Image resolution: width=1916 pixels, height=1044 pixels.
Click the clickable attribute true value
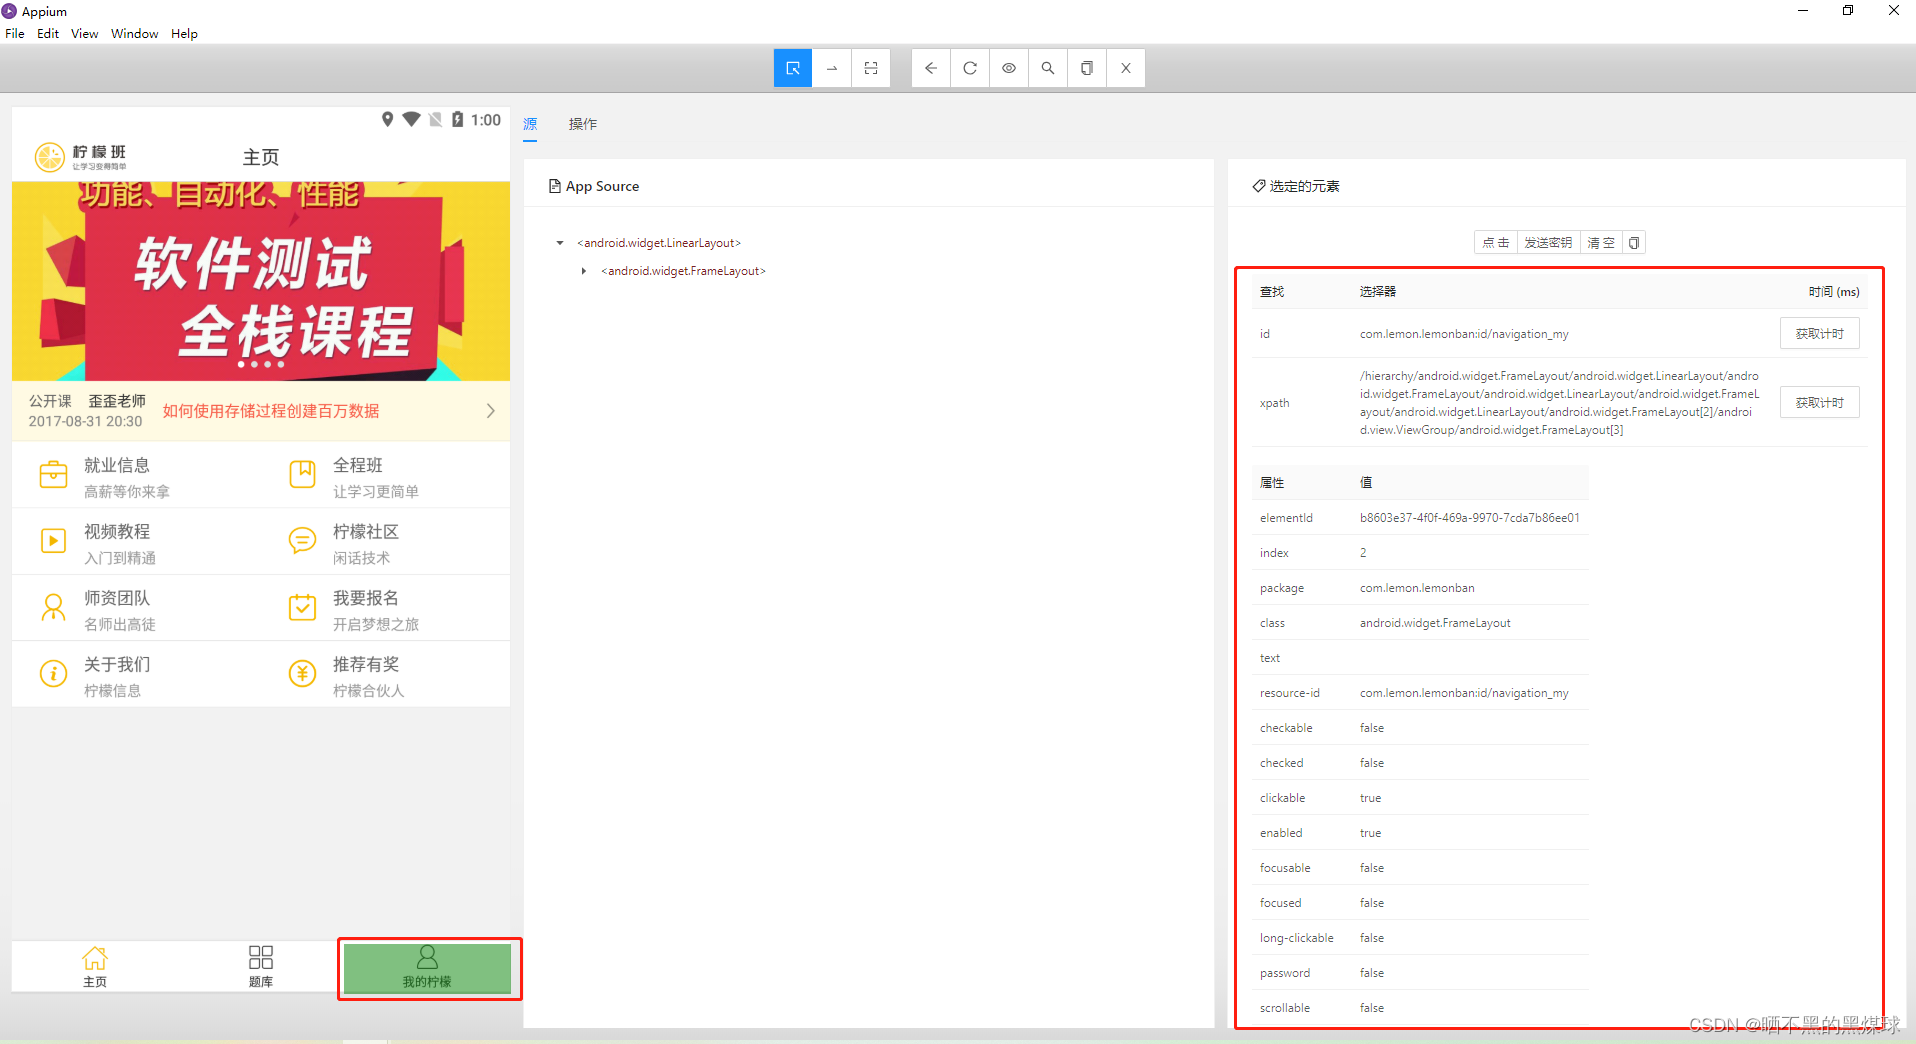coord(1370,798)
